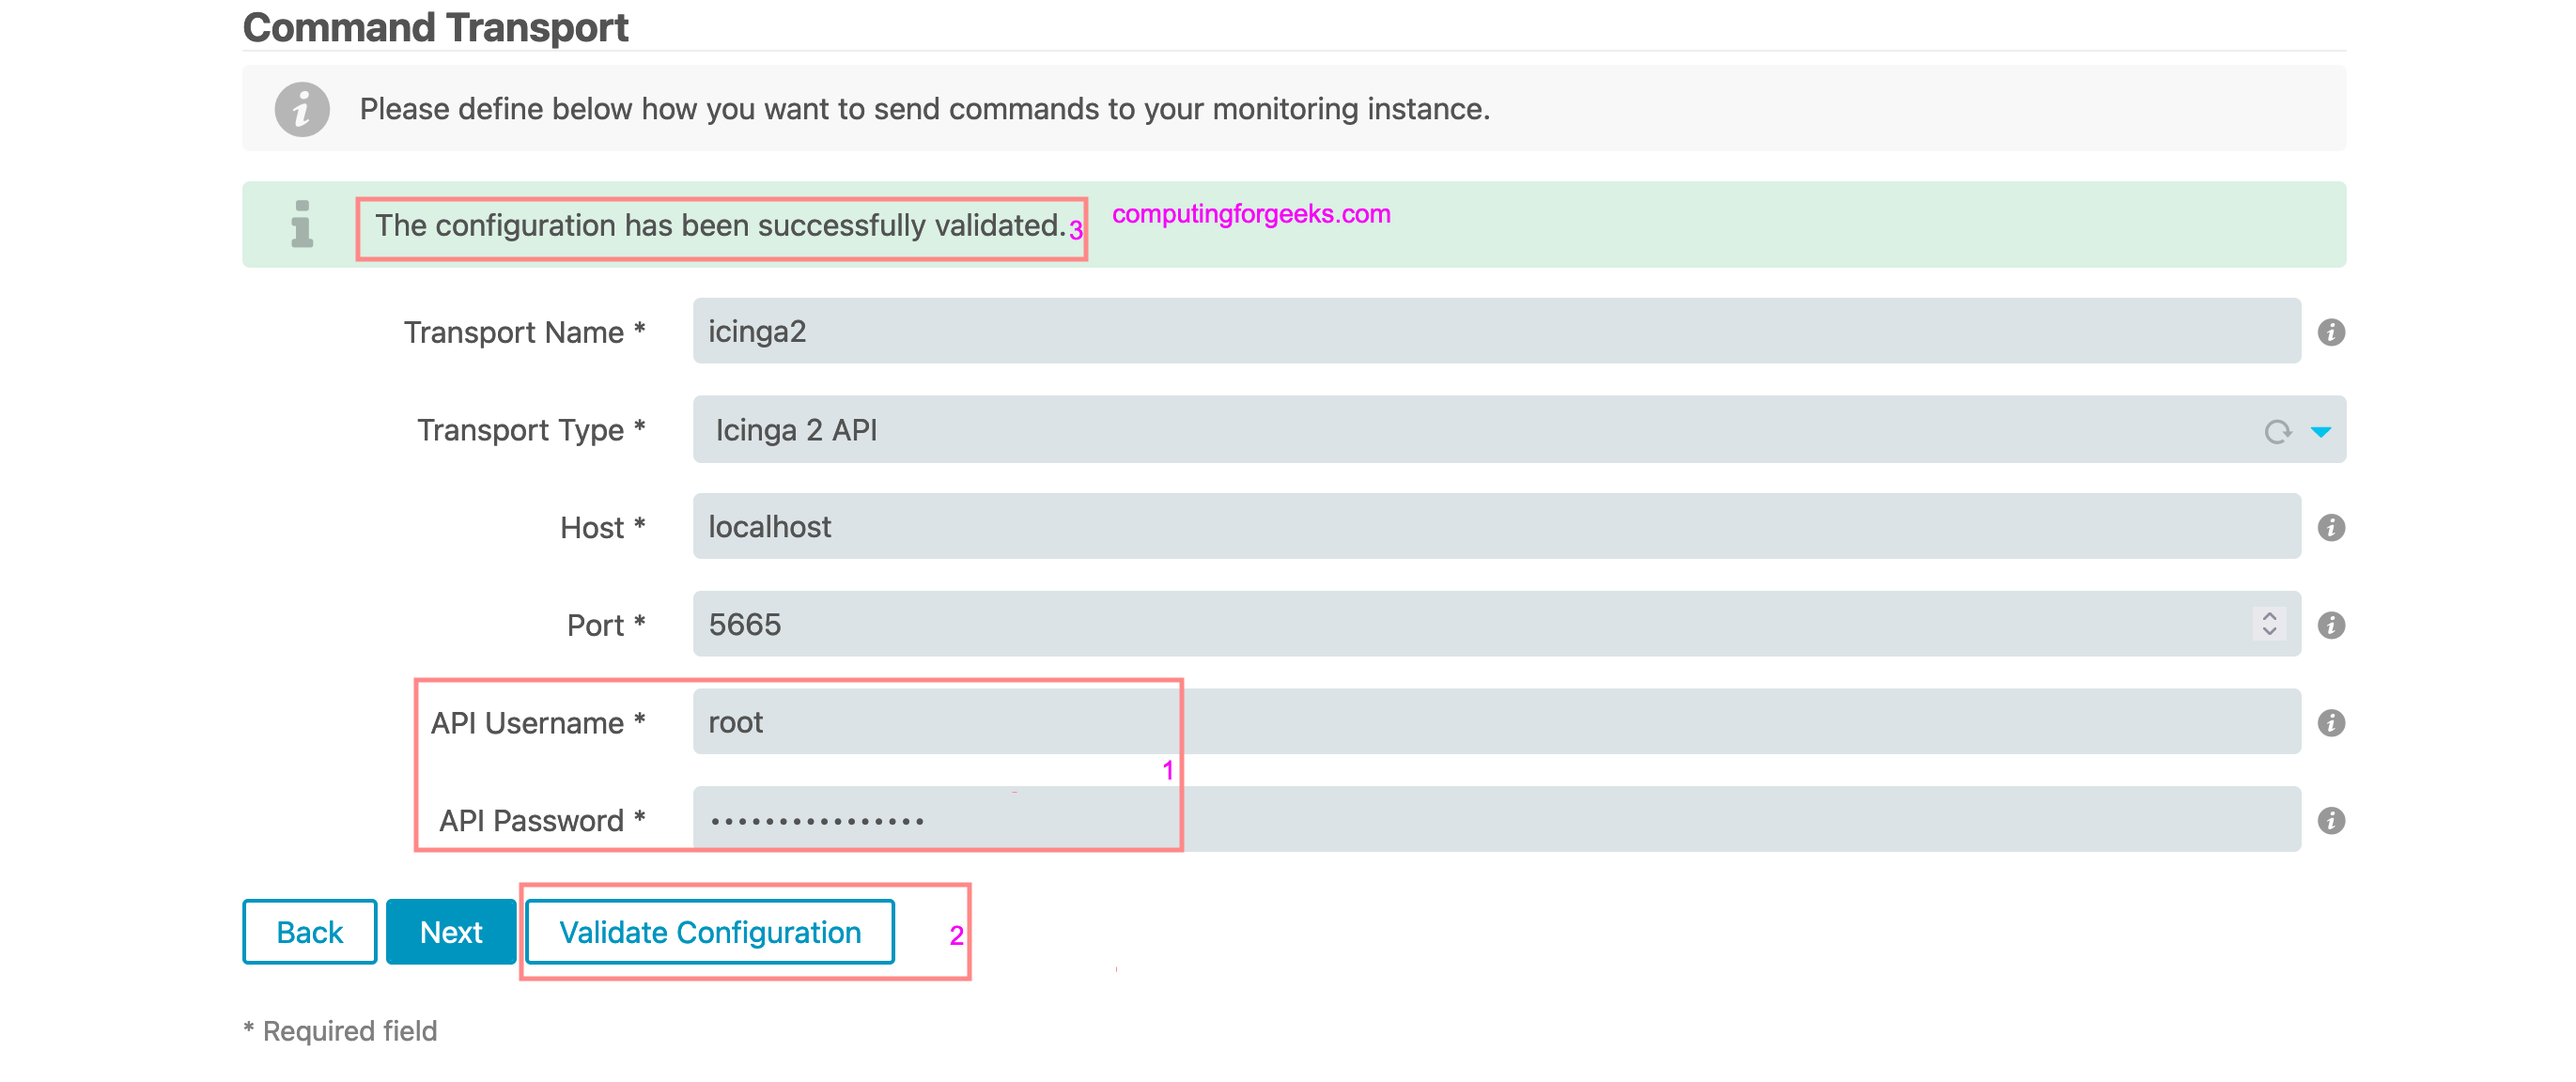Click the 'Command Transport' heading
The image size is (2576, 1082).
(435, 27)
